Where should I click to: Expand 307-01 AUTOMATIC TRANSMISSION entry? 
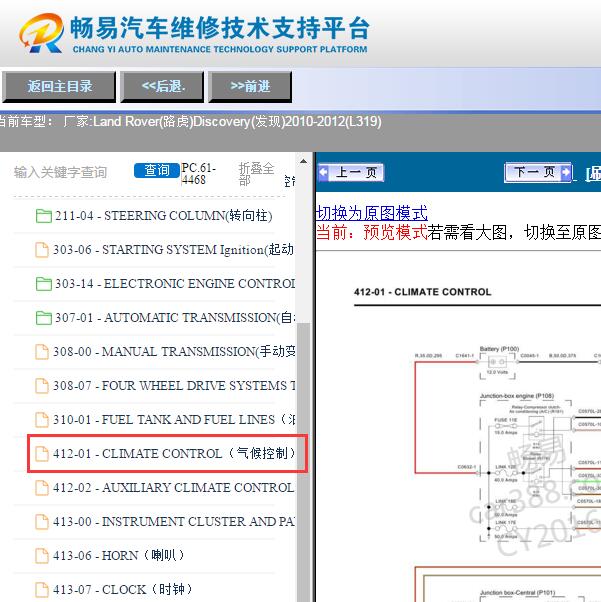(175, 318)
